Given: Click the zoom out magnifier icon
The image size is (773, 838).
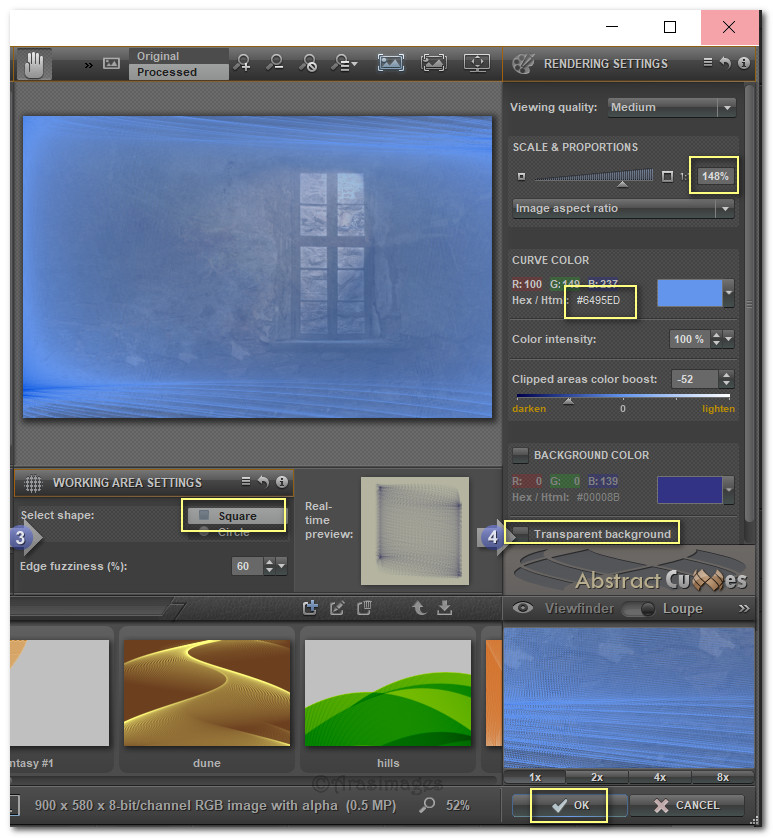Looking at the screenshot, I should [275, 64].
